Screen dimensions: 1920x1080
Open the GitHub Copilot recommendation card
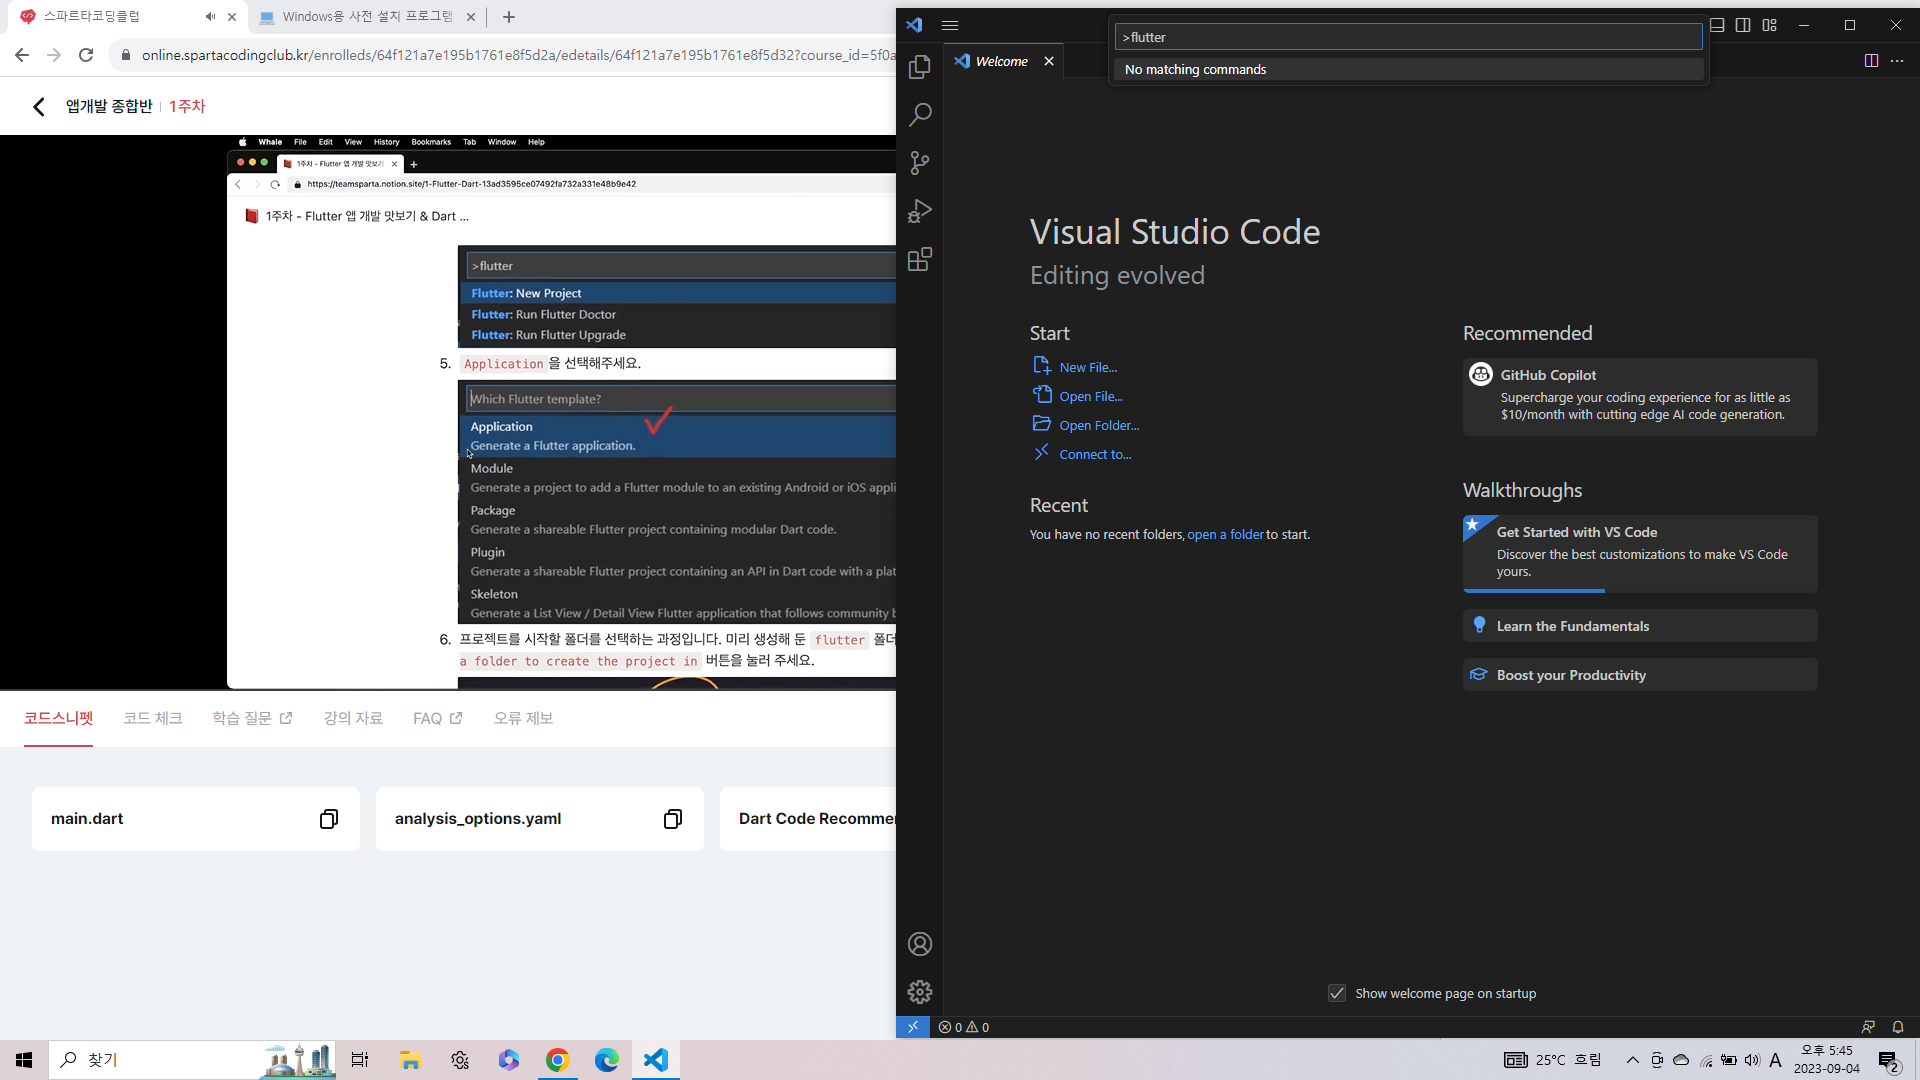point(1640,396)
